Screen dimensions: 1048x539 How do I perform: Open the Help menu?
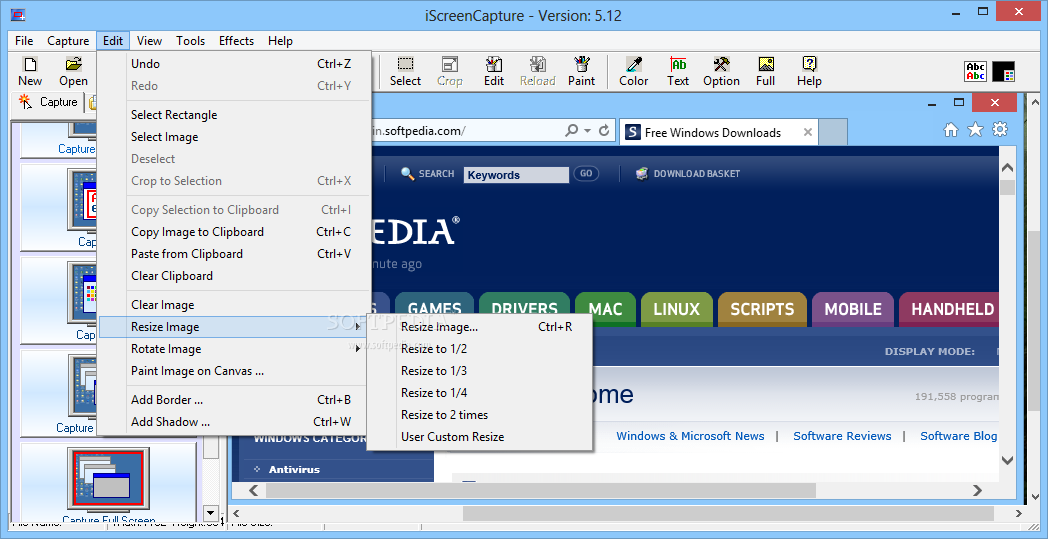coord(281,41)
